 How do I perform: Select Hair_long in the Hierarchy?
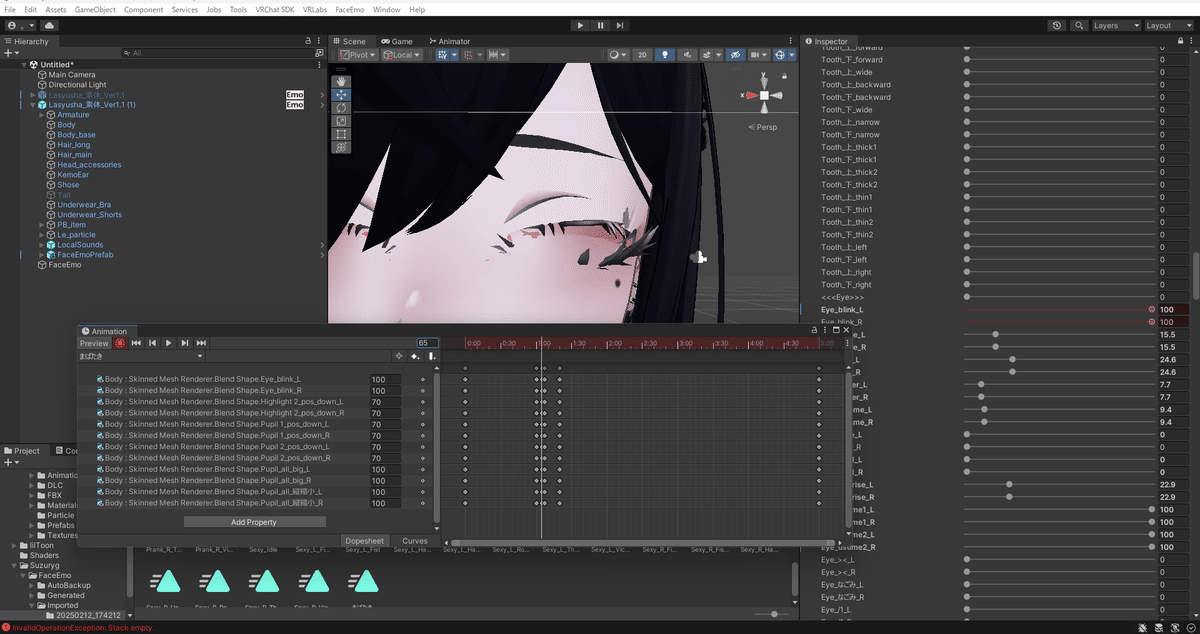click(73, 145)
